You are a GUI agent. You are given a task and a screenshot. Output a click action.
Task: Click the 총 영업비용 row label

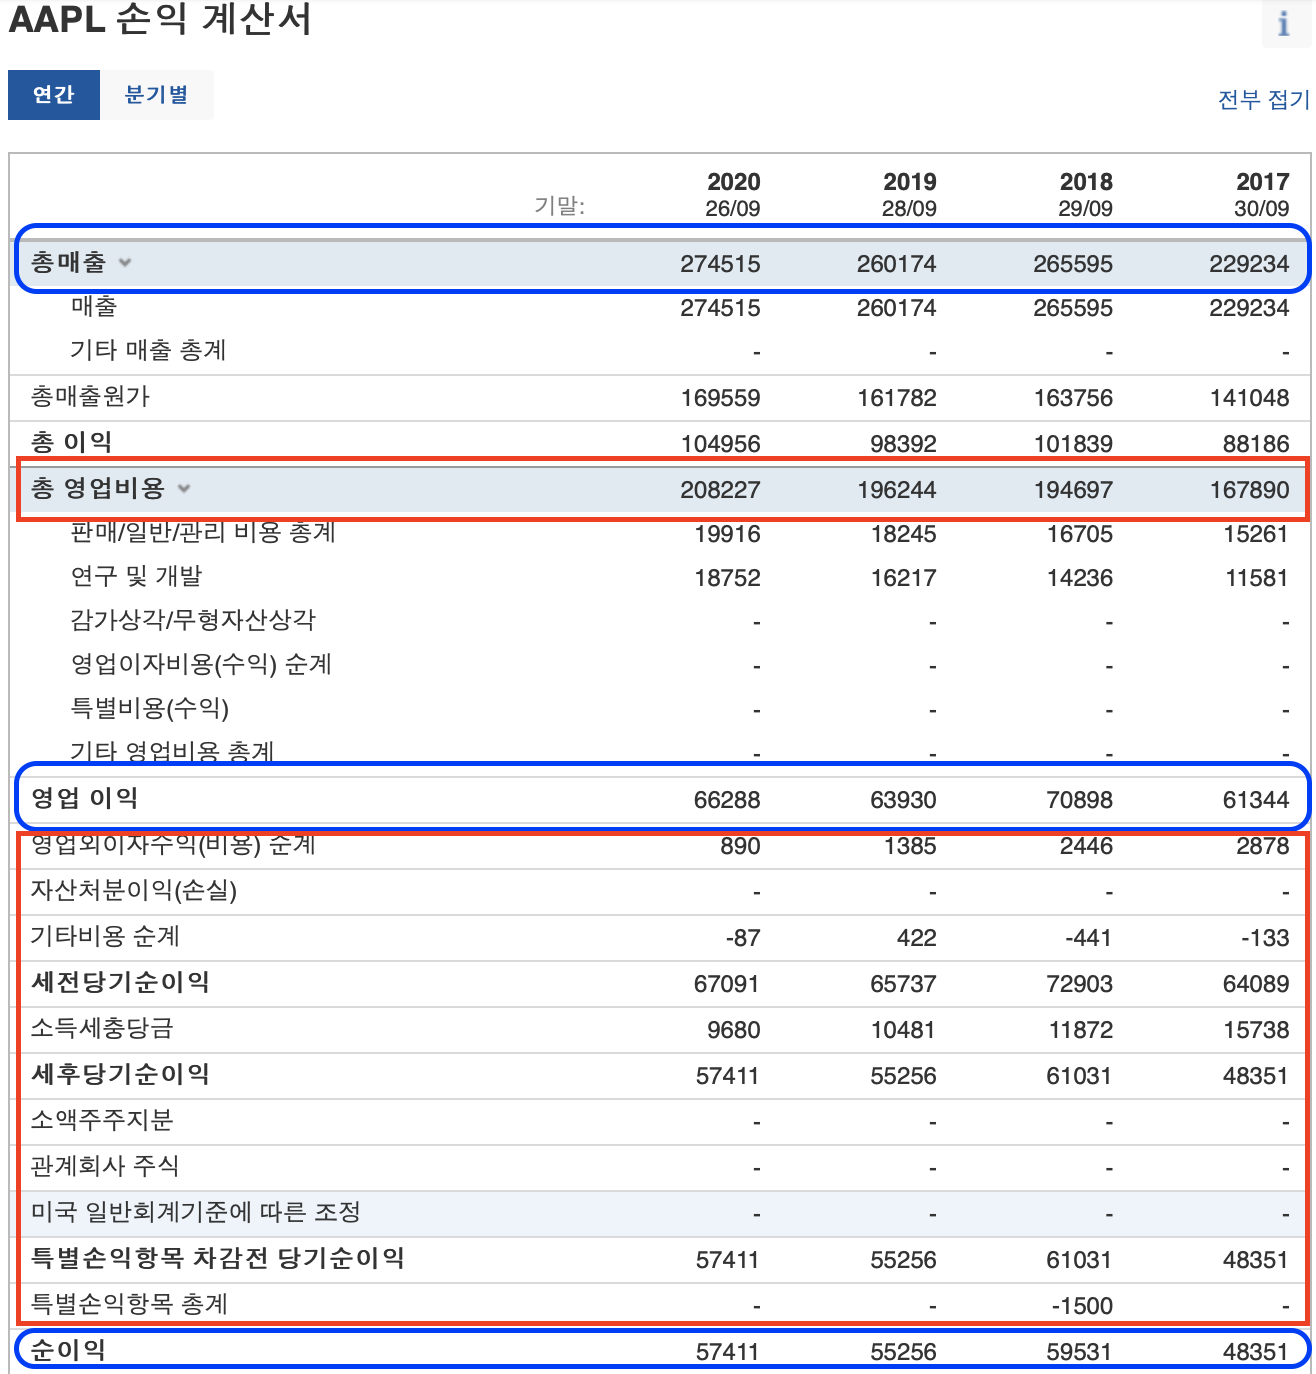click(98, 488)
